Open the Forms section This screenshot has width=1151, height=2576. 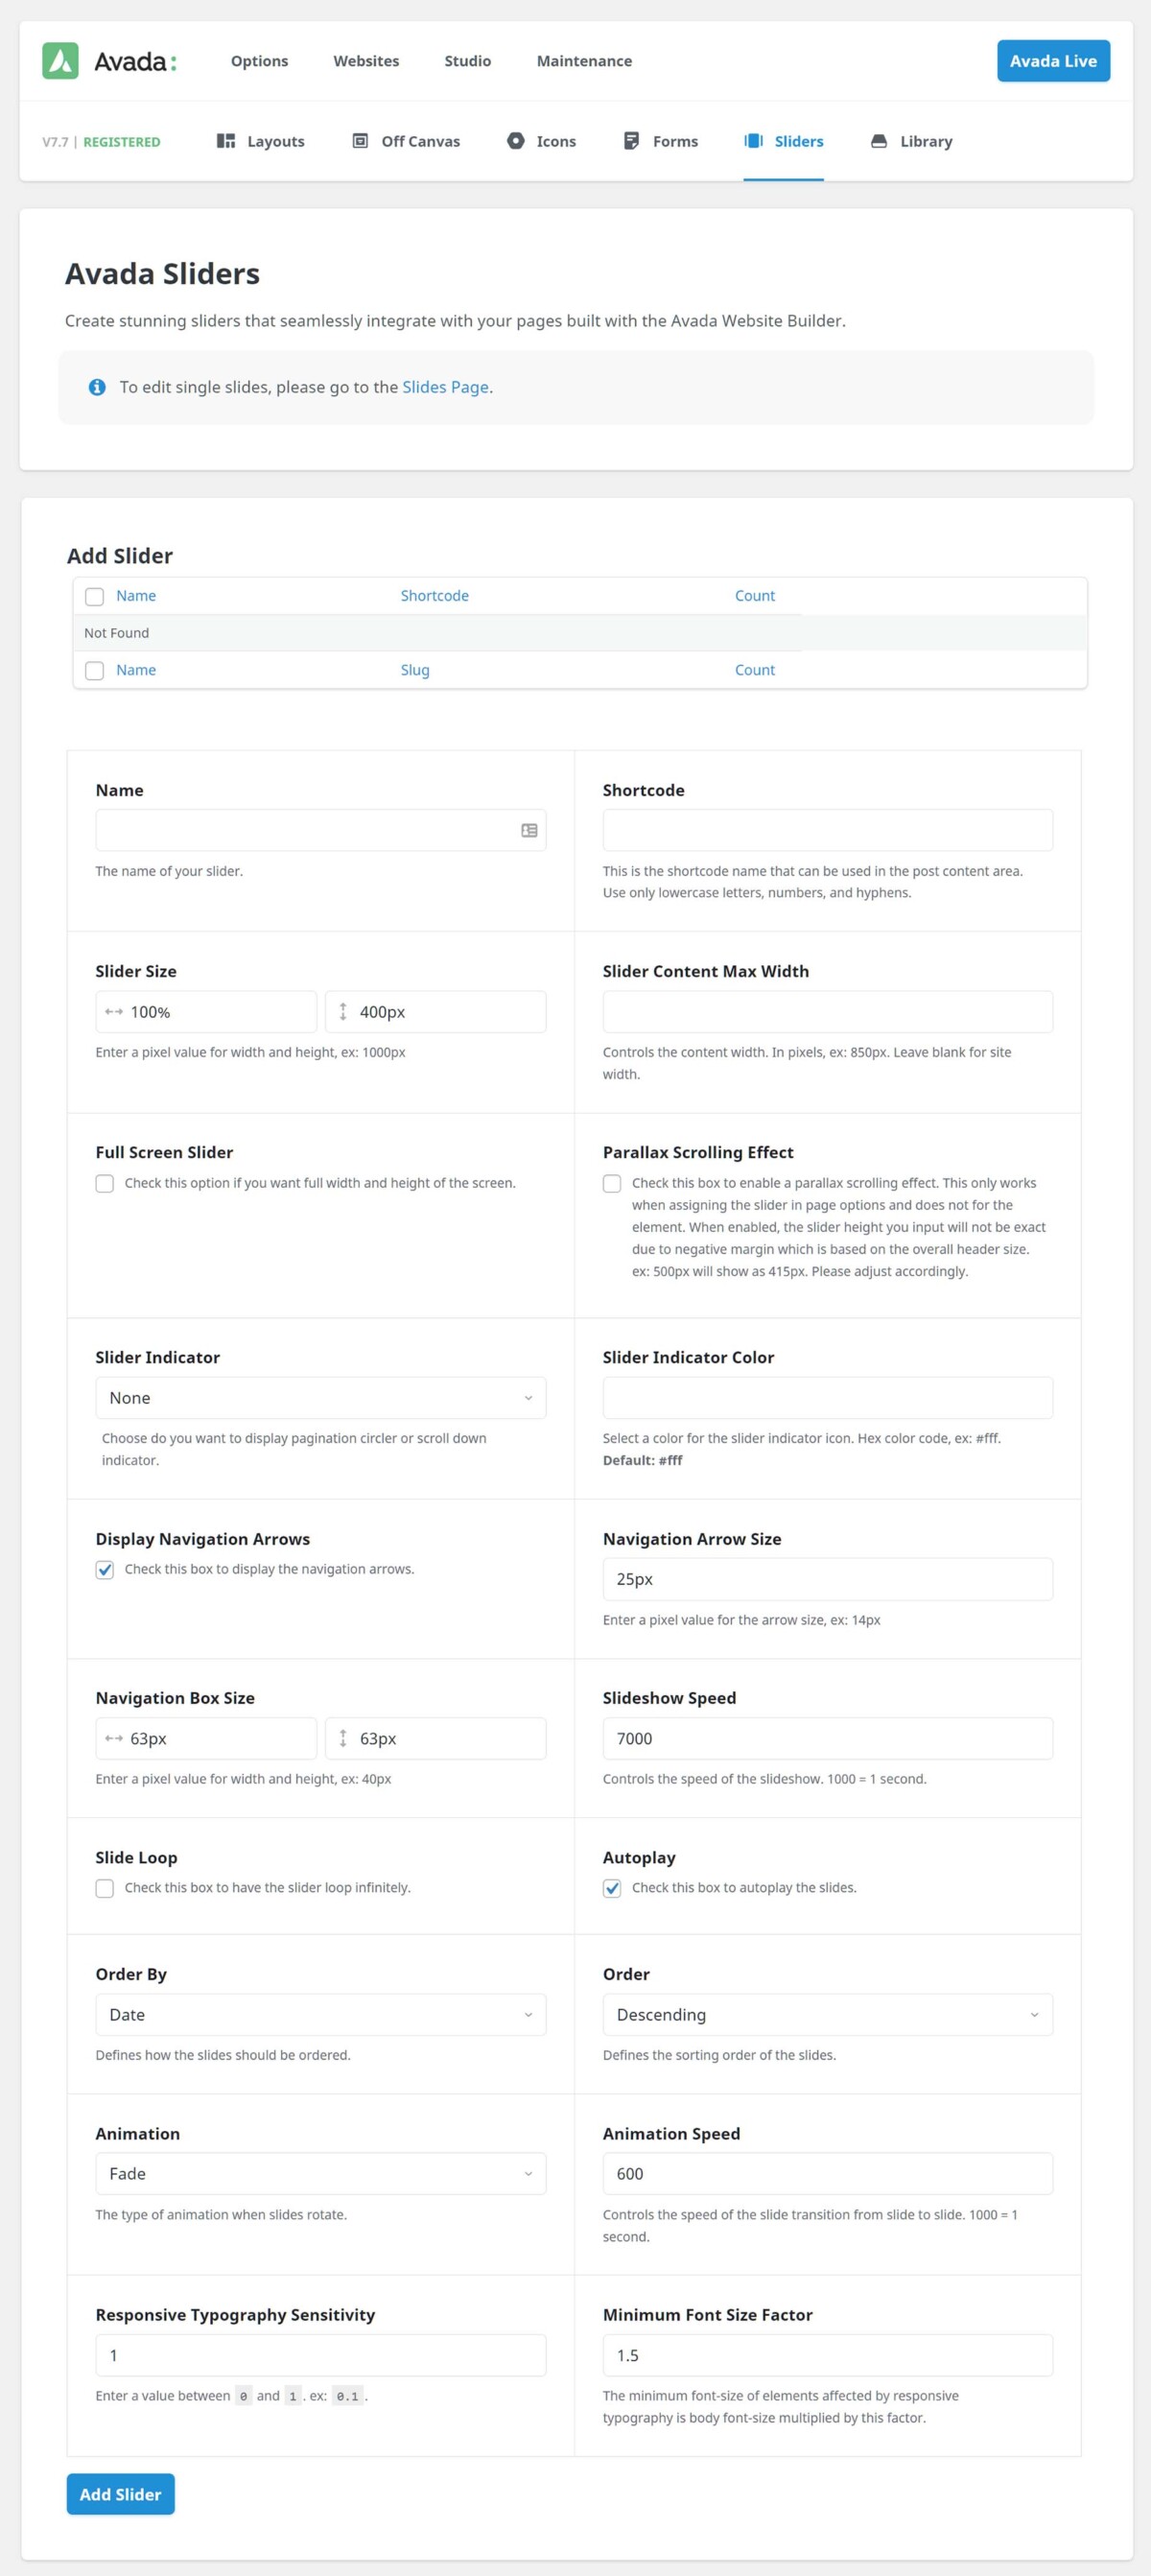point(630,141)
